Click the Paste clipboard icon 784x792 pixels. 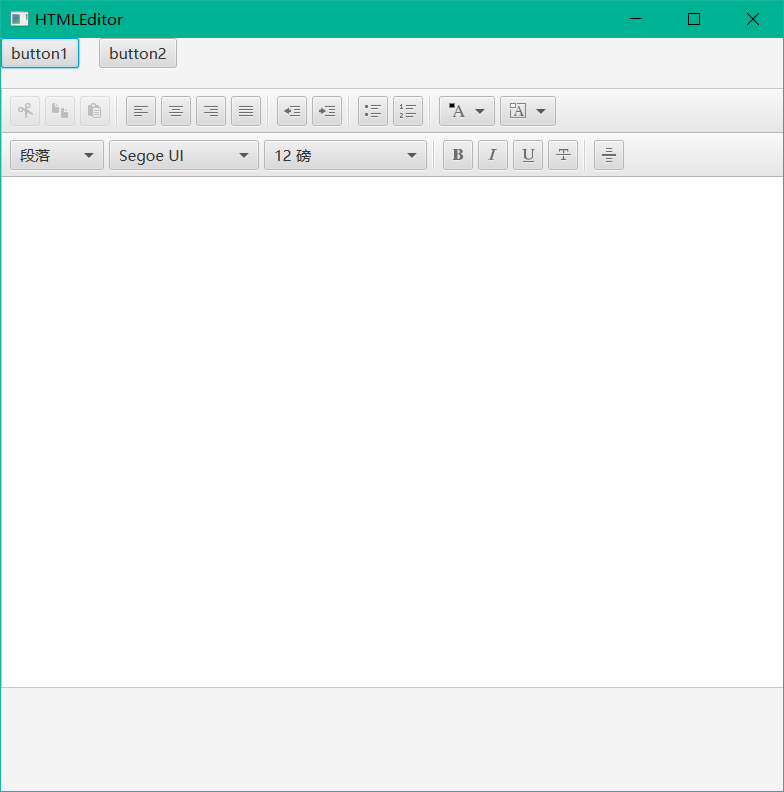pos(95,111)
